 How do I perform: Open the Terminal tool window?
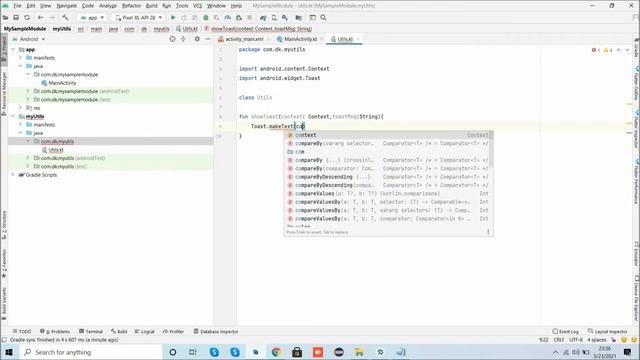point(91,331)
